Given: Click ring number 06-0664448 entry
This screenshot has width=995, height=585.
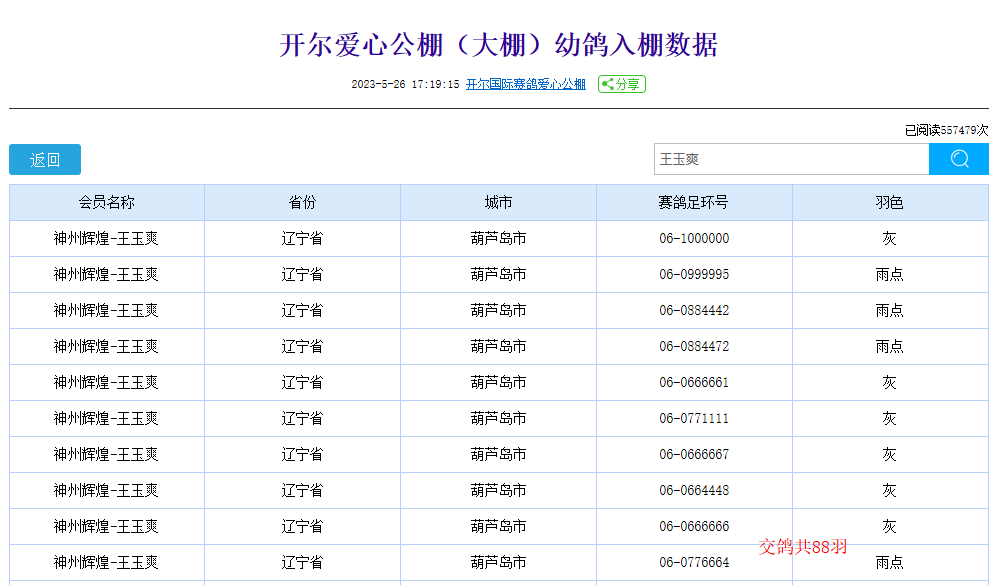Looking at the screenshot, I should [x=694, y=491].
